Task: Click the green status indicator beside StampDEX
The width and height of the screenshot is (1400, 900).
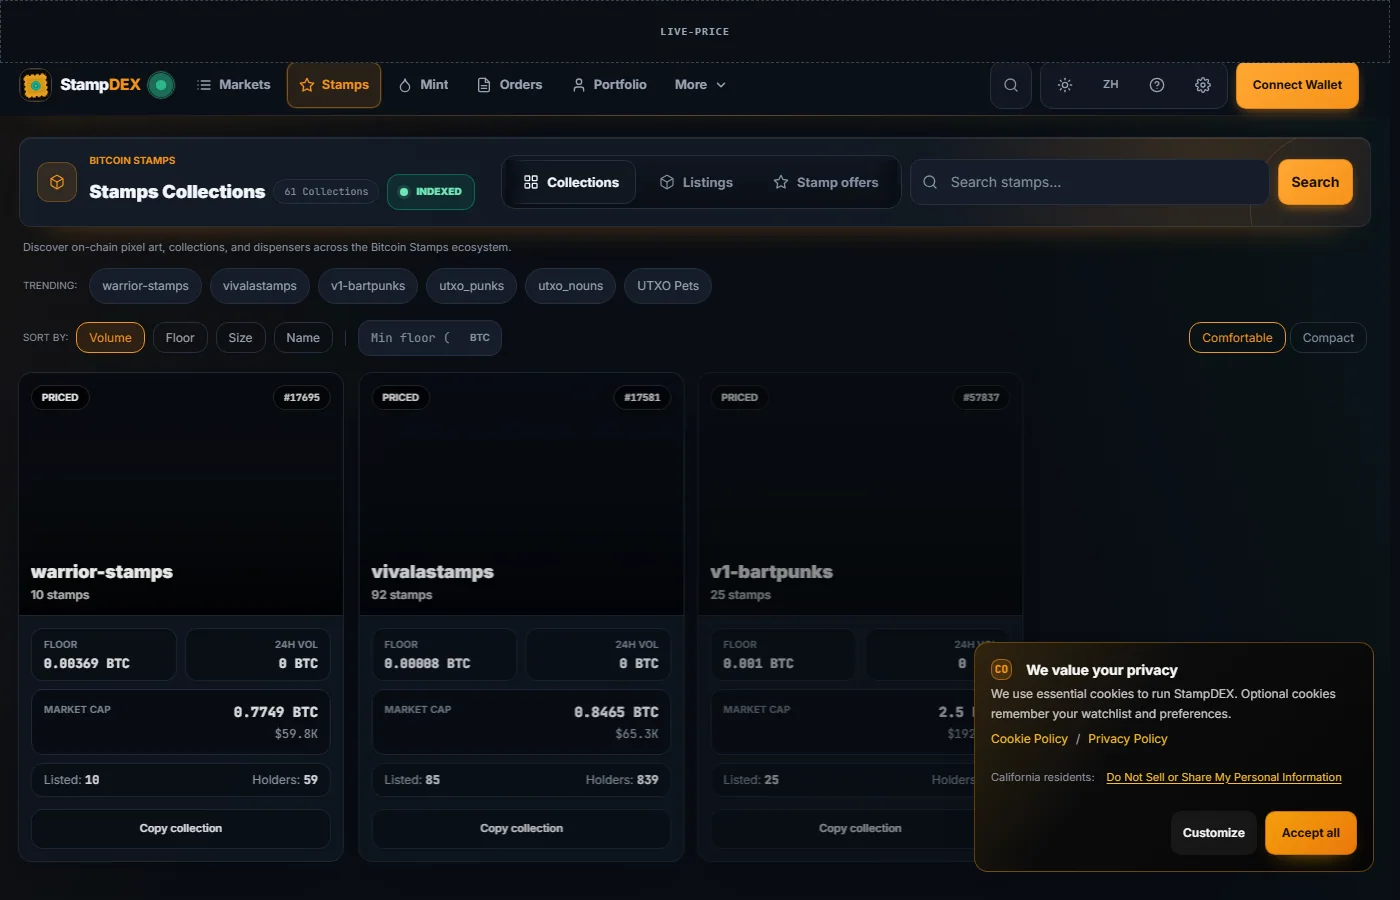Action: 161,85
